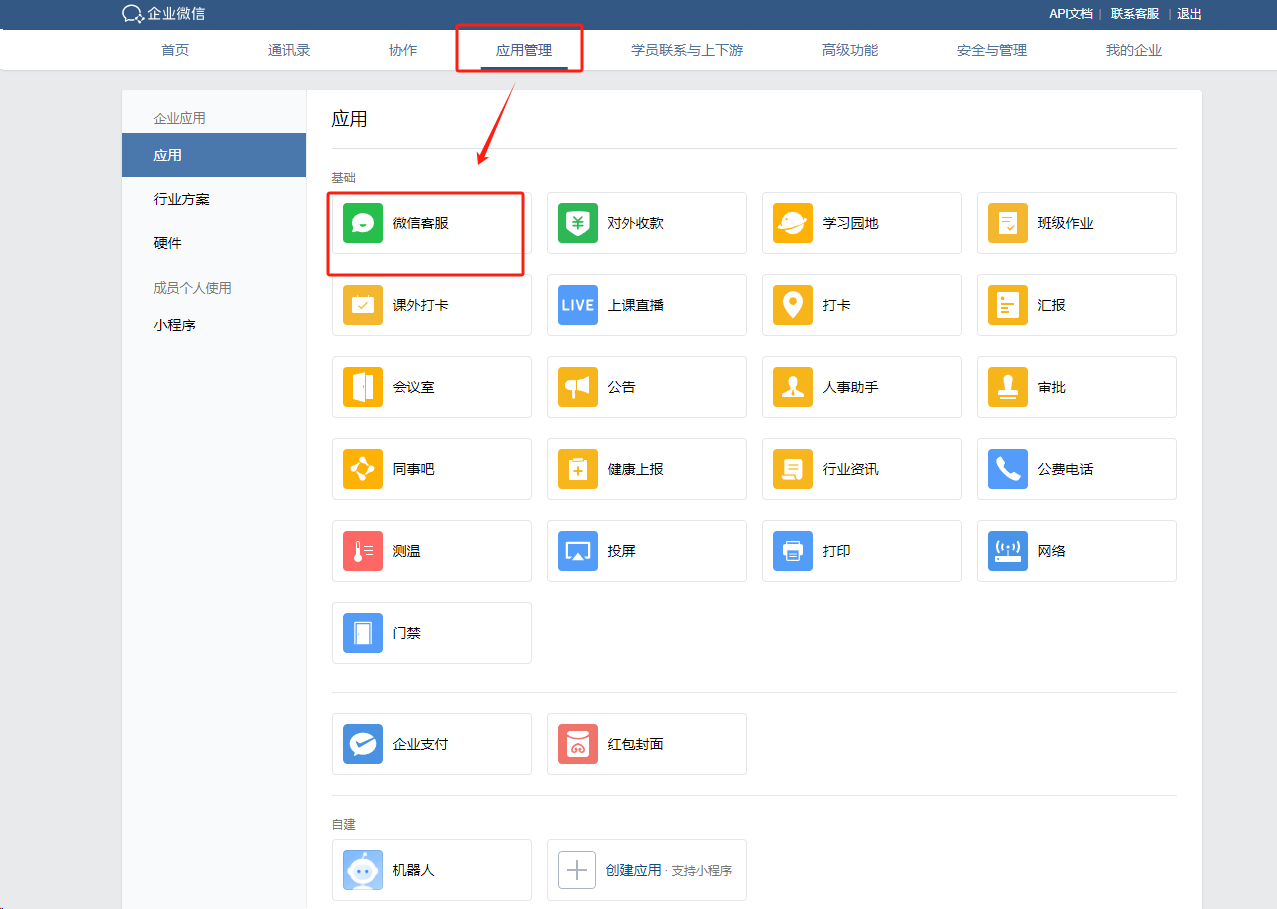Screen dimensions: 1277x909
Task: Click the 健康上报 label text
Action: [x=636, y=469]
